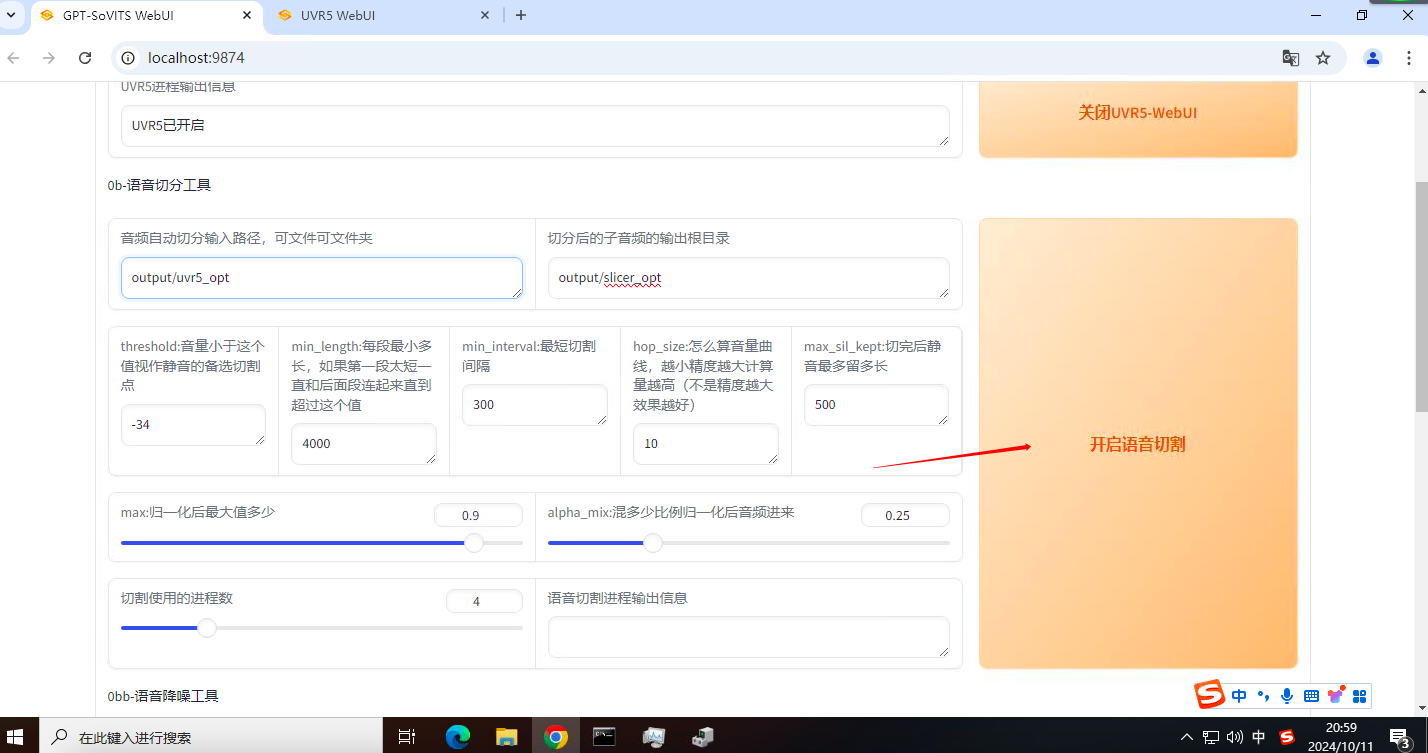
Task: Click the threshold field showing -34
Action: point(192,425)
